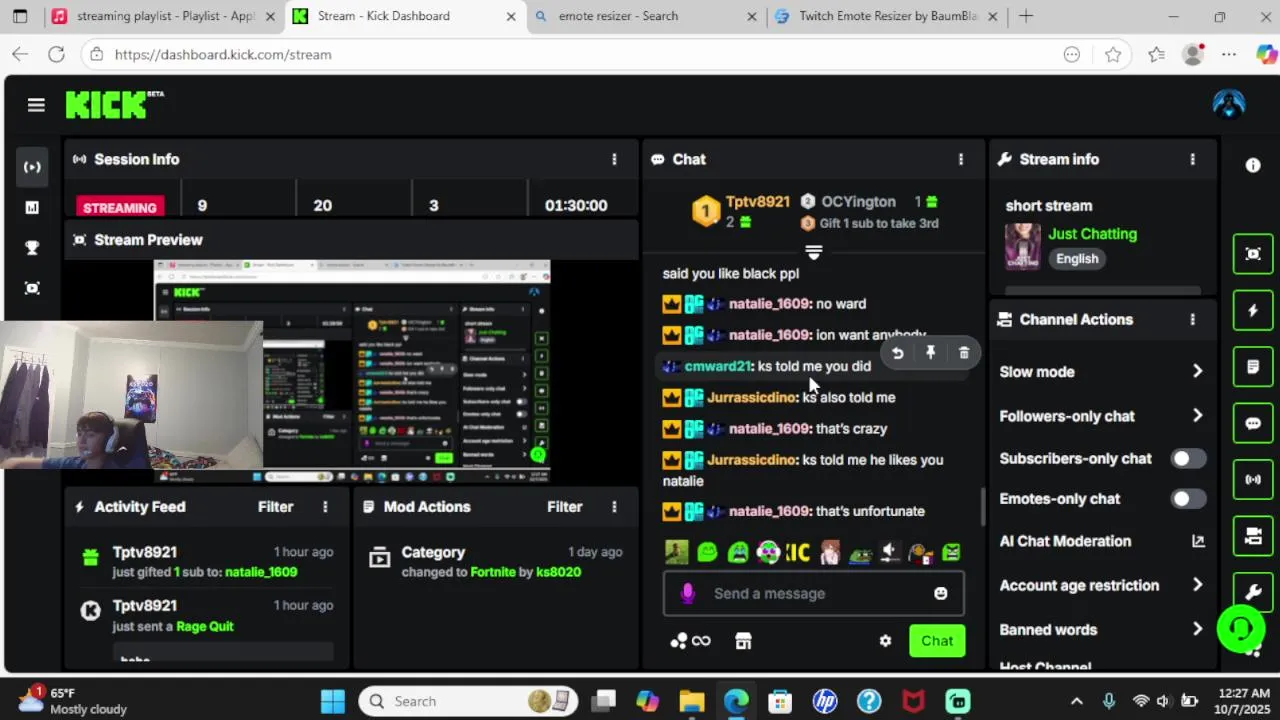Toggle Subscribers-only chat switch
Screen dimensions: 1280x720
point(1188,458)
